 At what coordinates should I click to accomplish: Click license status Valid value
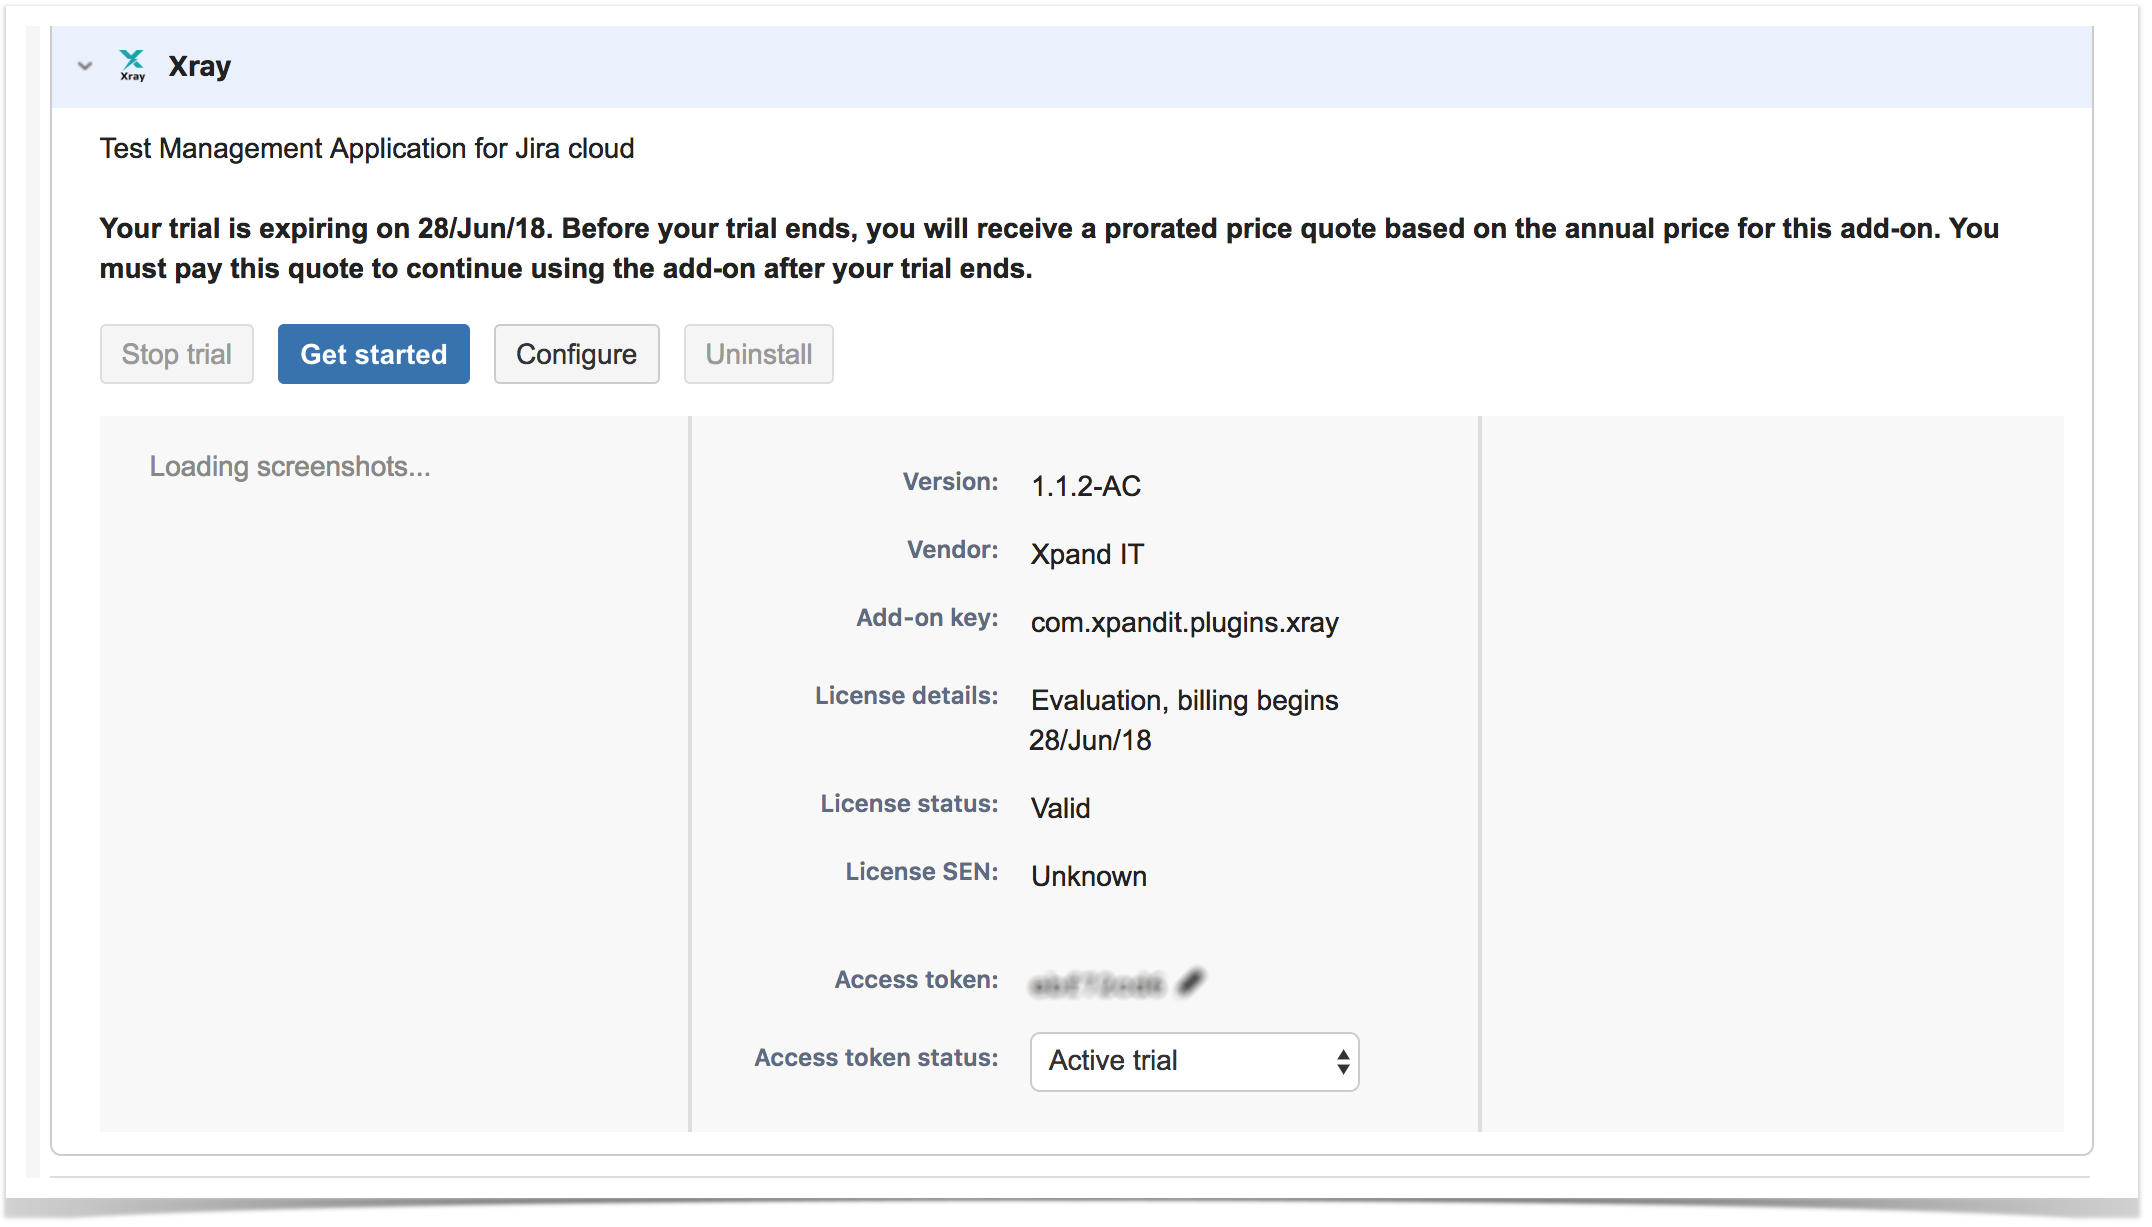(1061, 808)
